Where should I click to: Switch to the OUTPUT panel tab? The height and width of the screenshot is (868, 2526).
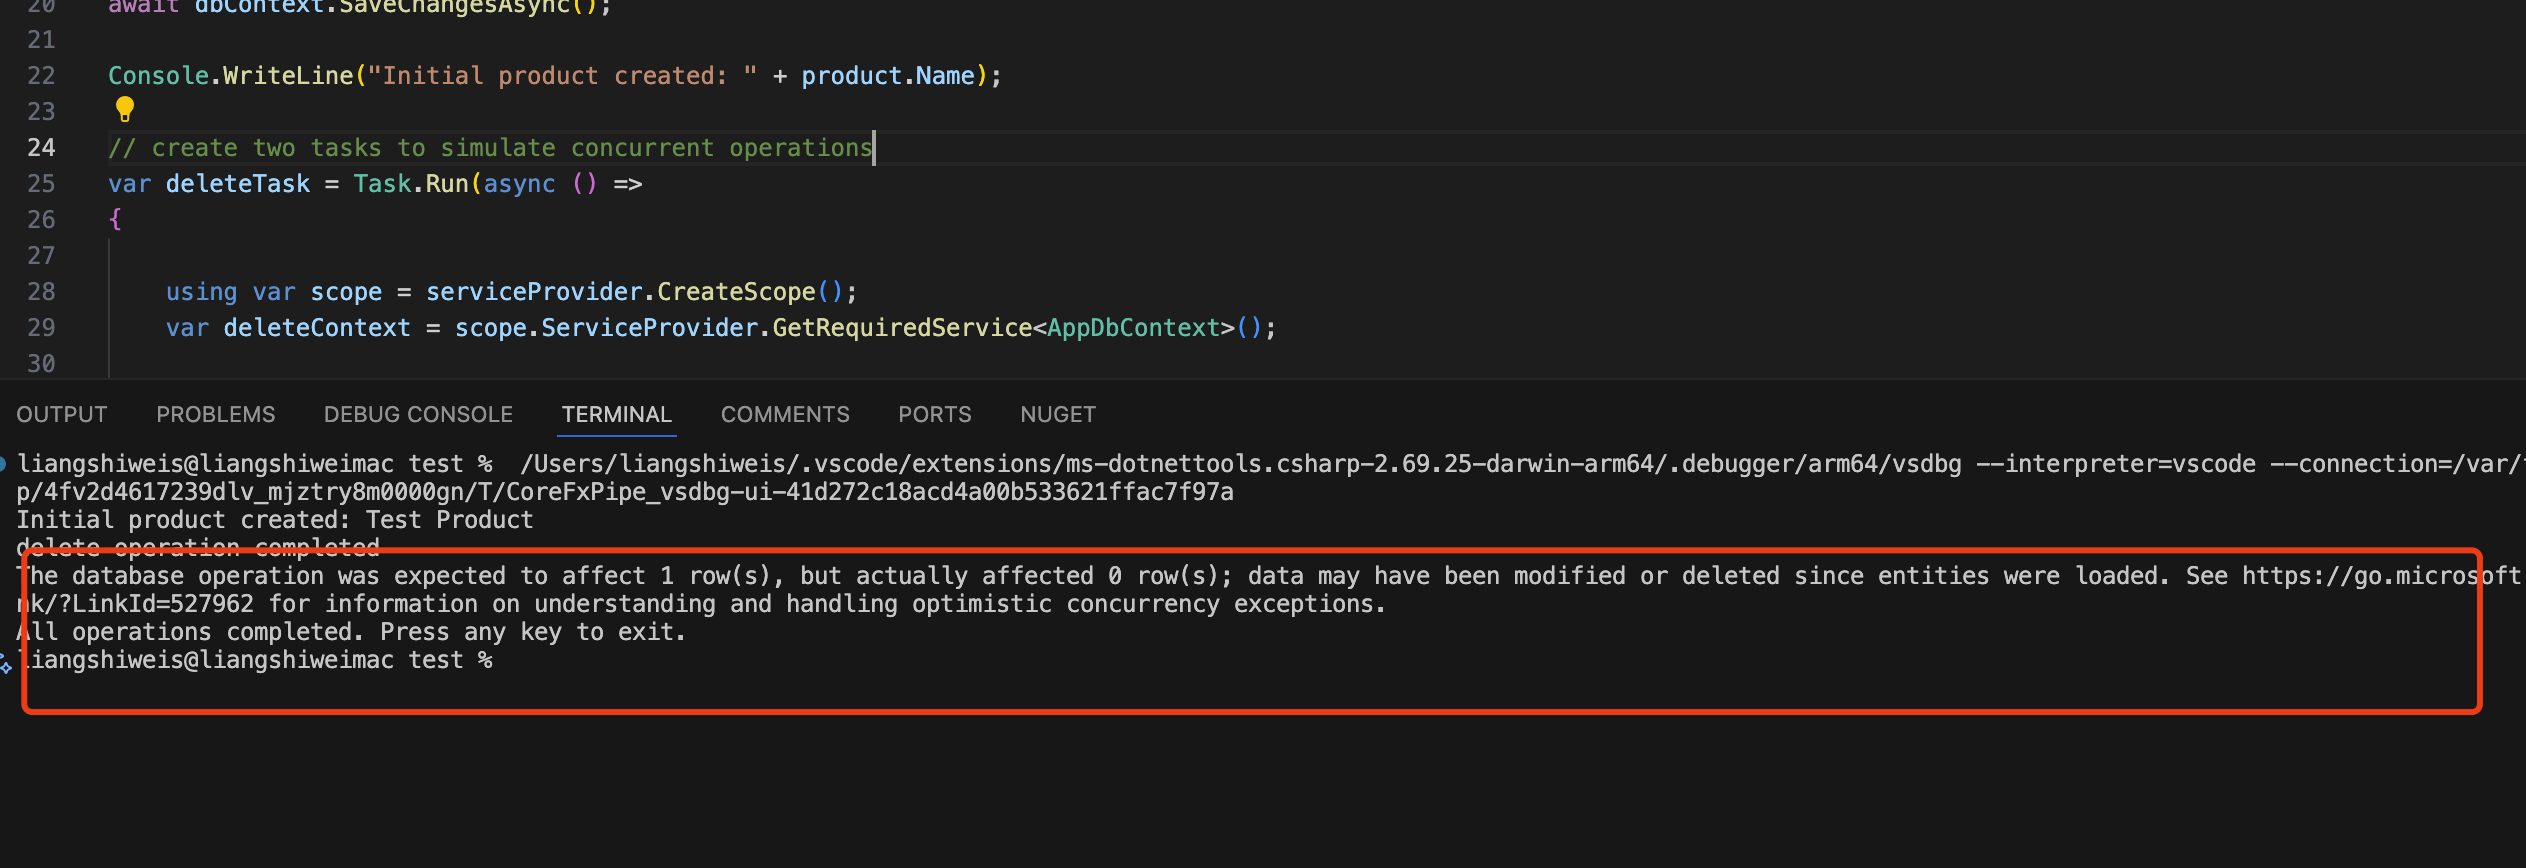click(x=61, y=414)
